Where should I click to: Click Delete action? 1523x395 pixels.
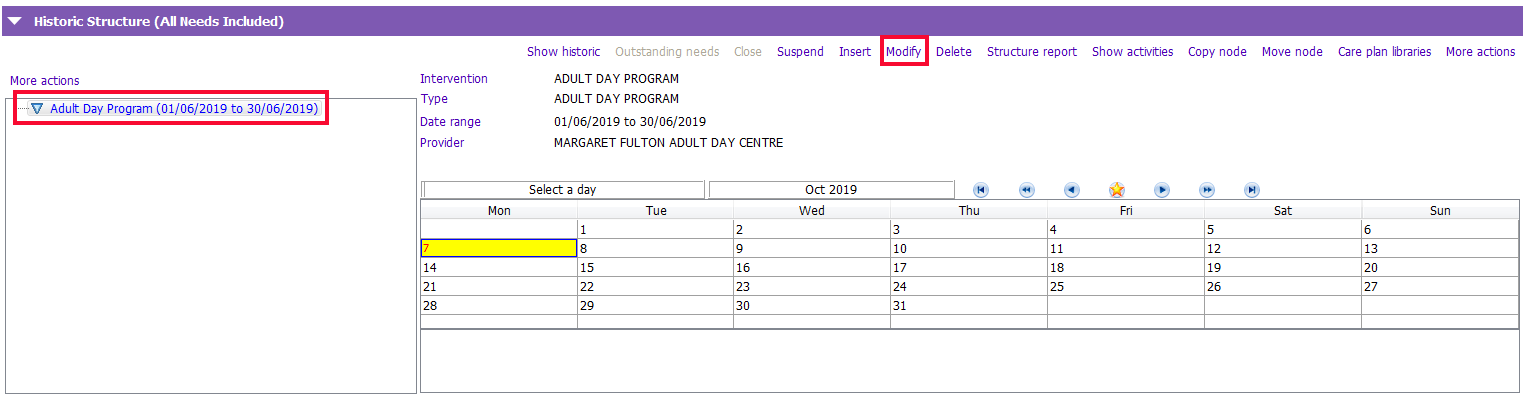pyautogui.click(x=954, y=52)
